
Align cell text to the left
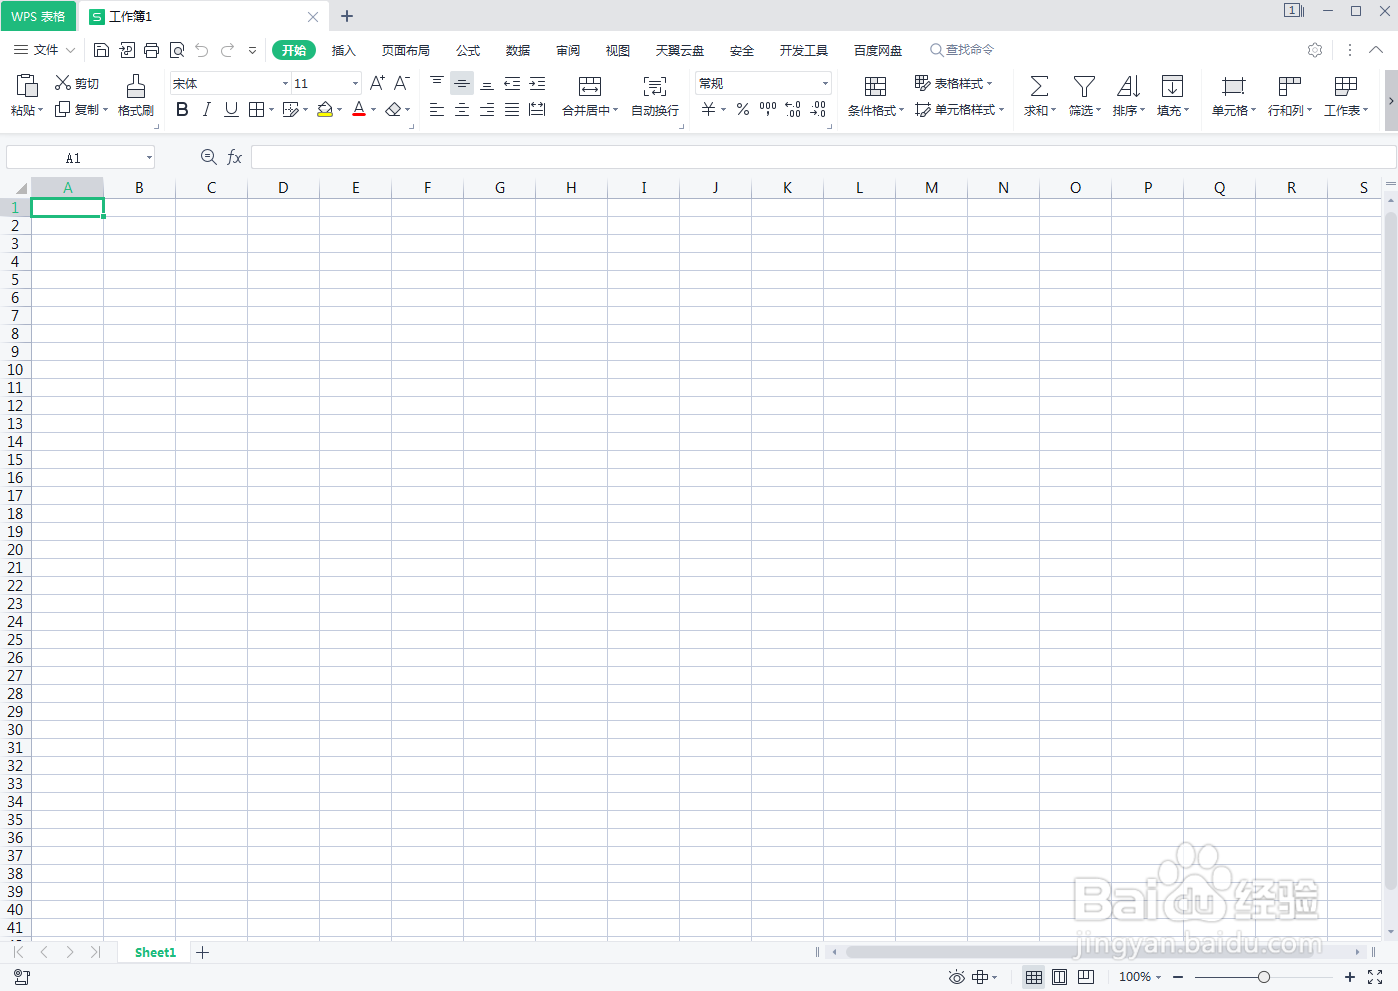point(437,109)
